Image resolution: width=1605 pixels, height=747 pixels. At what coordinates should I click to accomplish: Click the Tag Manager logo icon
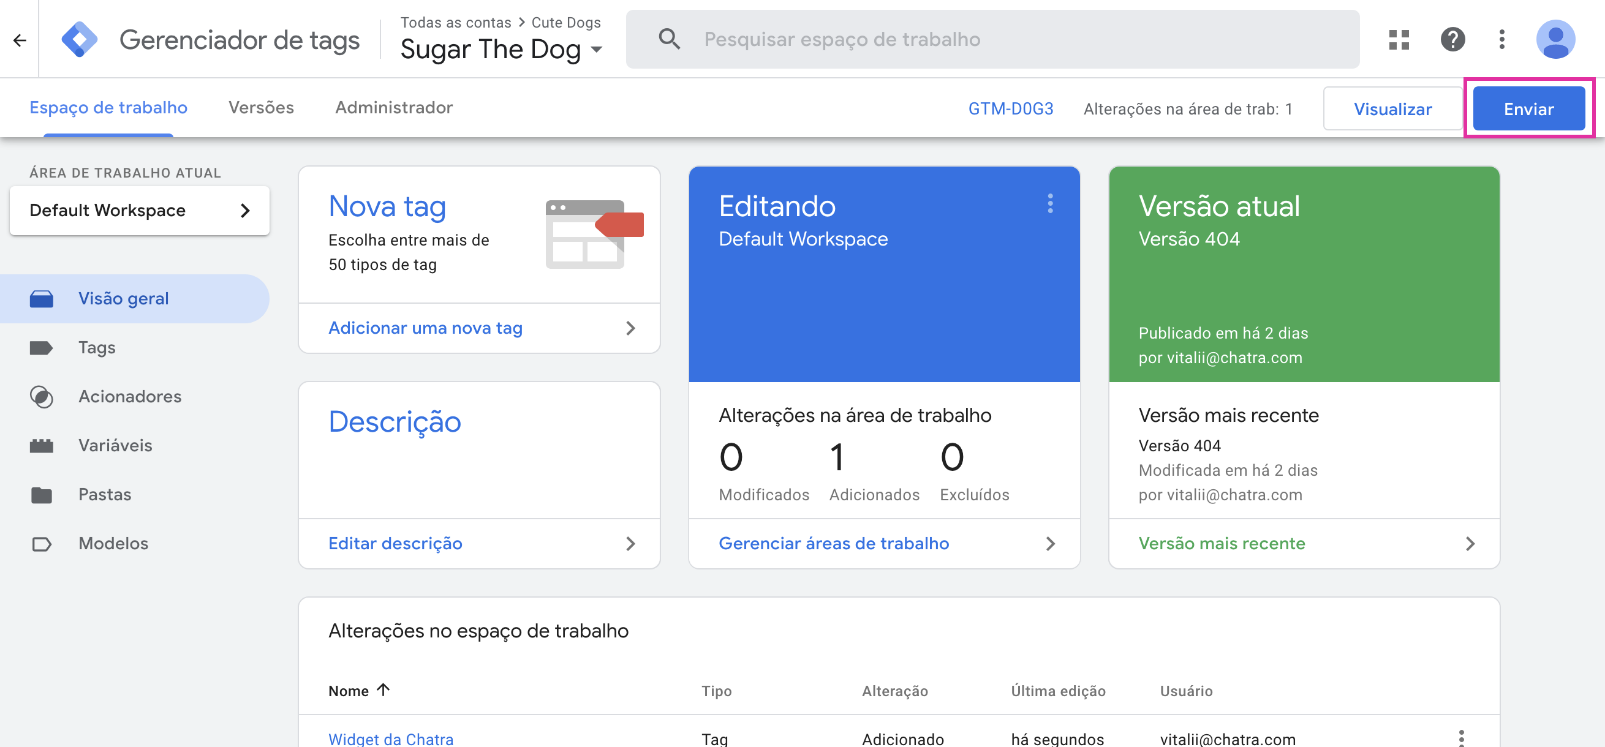click(79, 40)
